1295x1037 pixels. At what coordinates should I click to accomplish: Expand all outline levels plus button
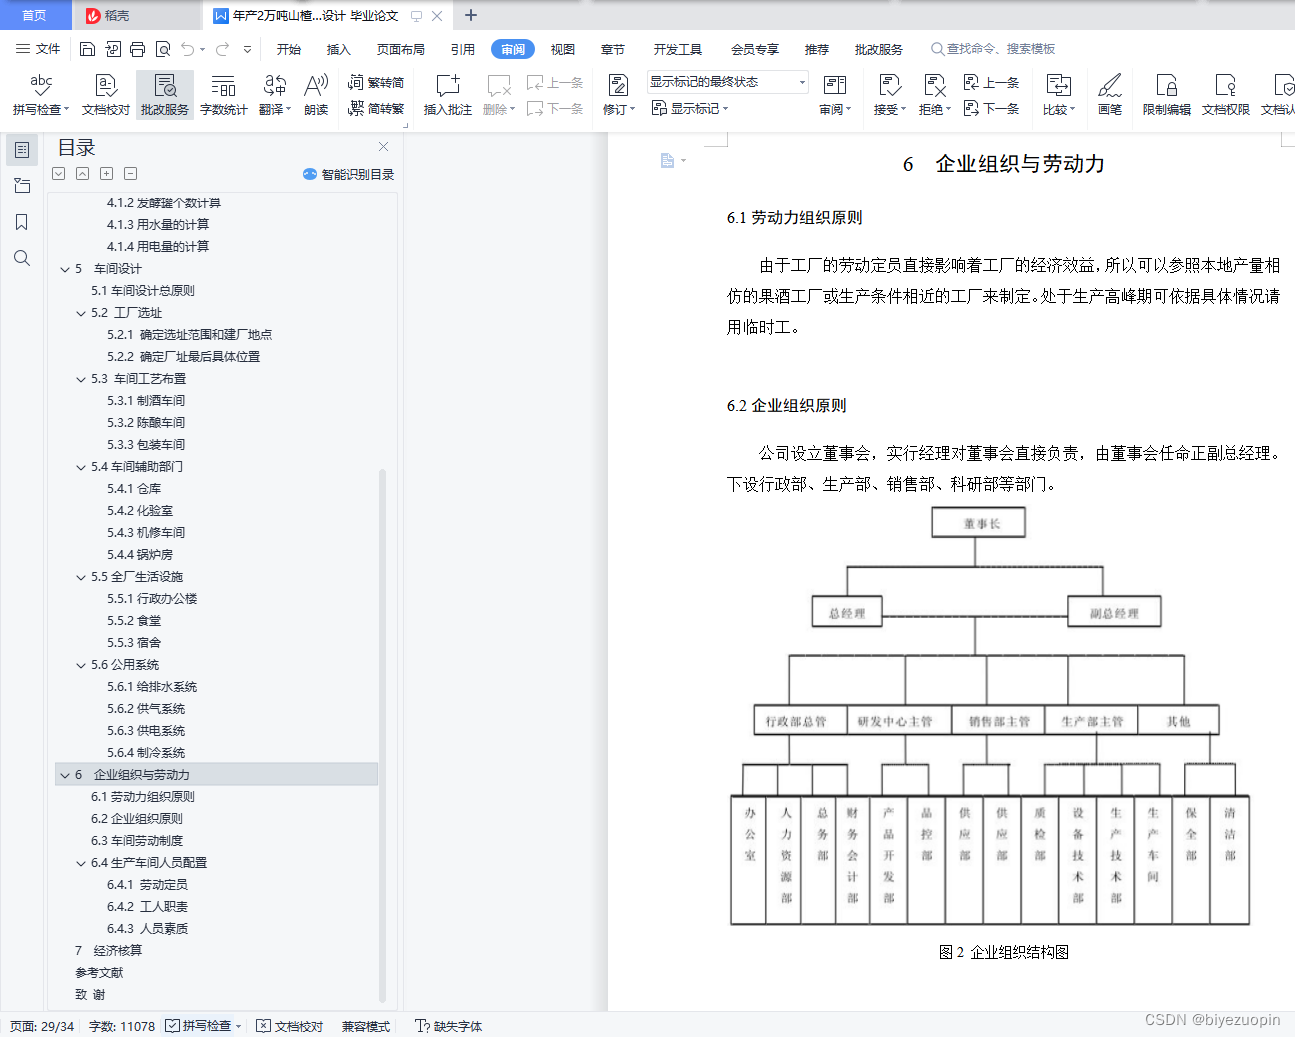click(x=106, y=174)
